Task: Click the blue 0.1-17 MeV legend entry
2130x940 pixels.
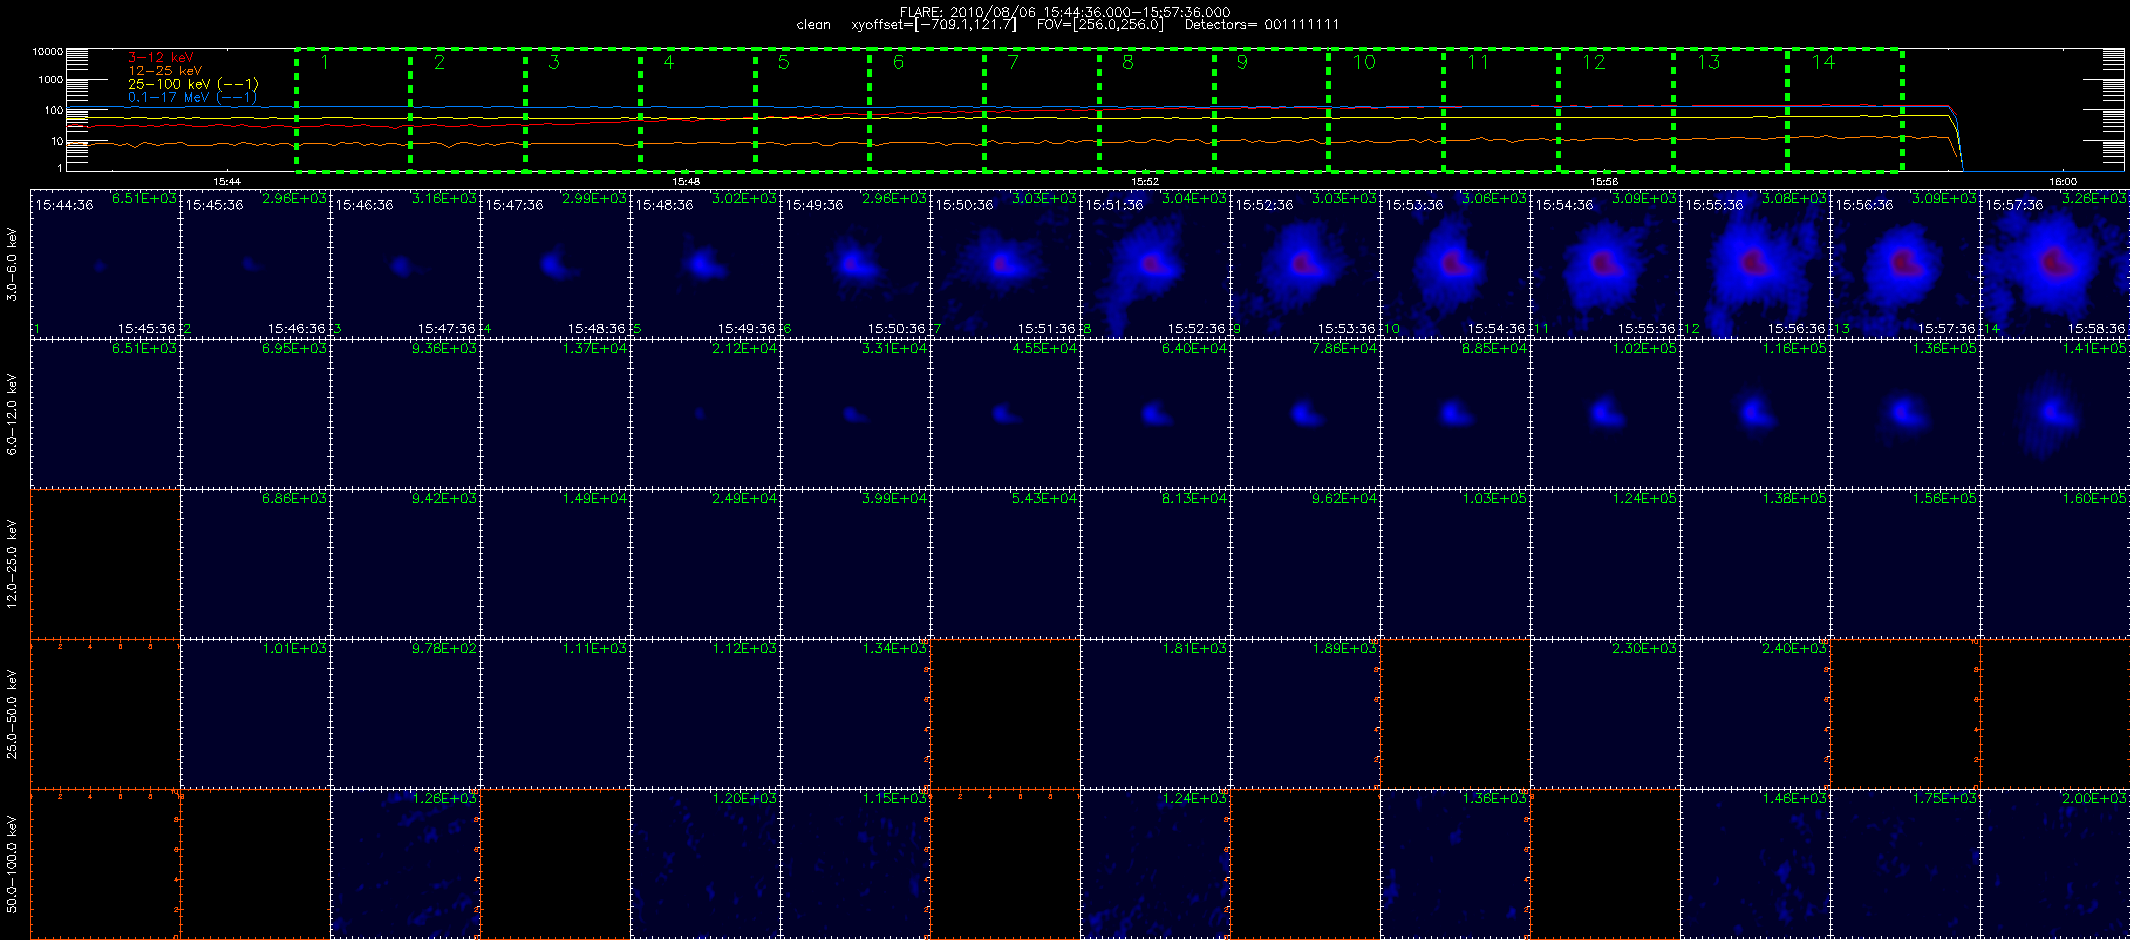Action: tap(193, 97)
